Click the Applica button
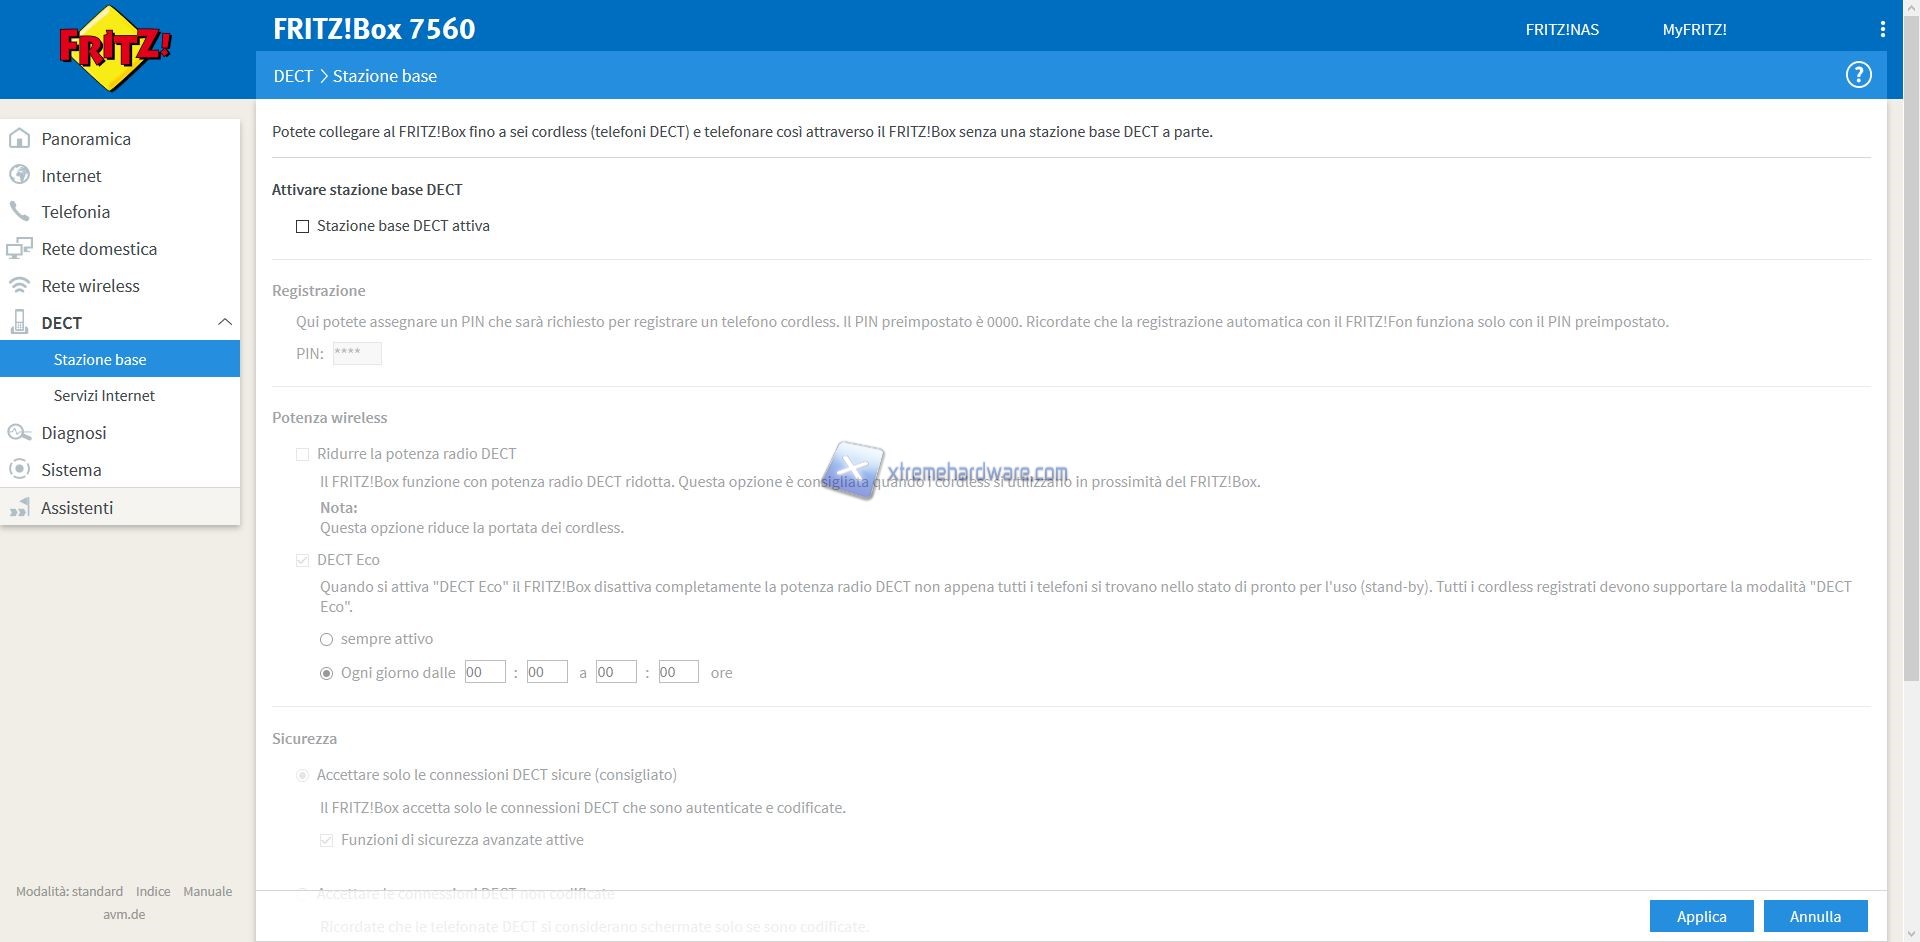Viewport: 1920px width, 942px height. (1700, 916)
